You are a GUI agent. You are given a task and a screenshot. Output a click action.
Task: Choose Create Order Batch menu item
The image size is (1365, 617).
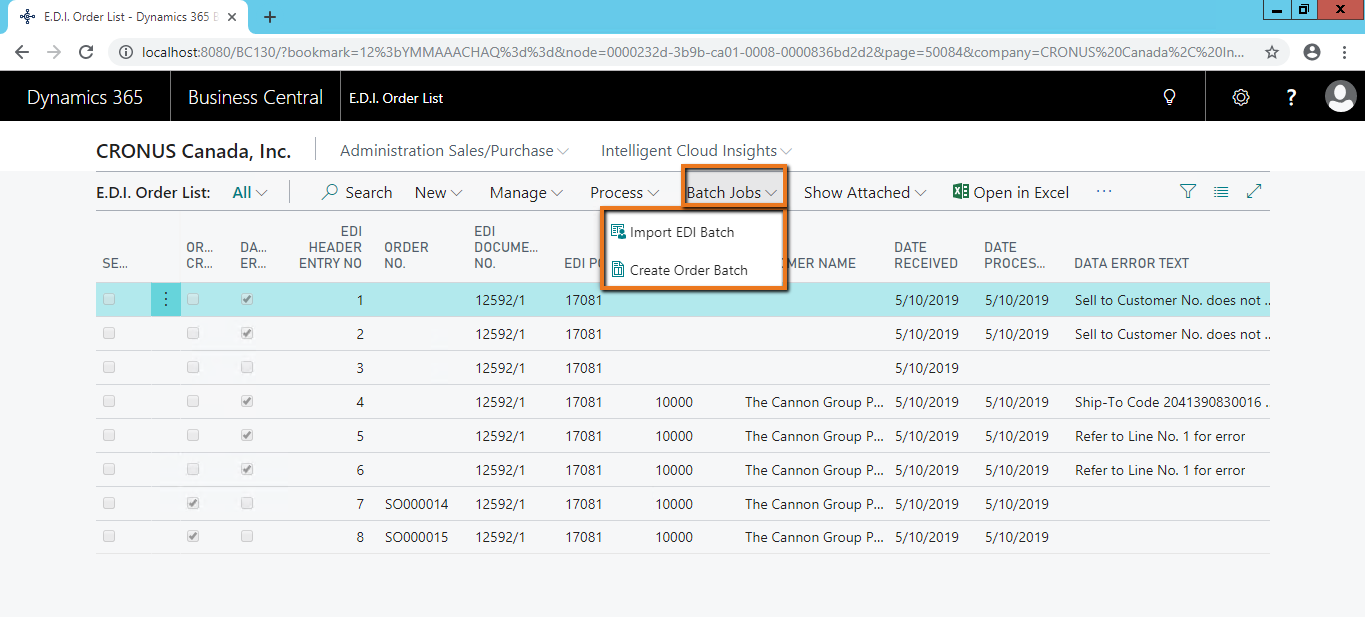point(688,270)
